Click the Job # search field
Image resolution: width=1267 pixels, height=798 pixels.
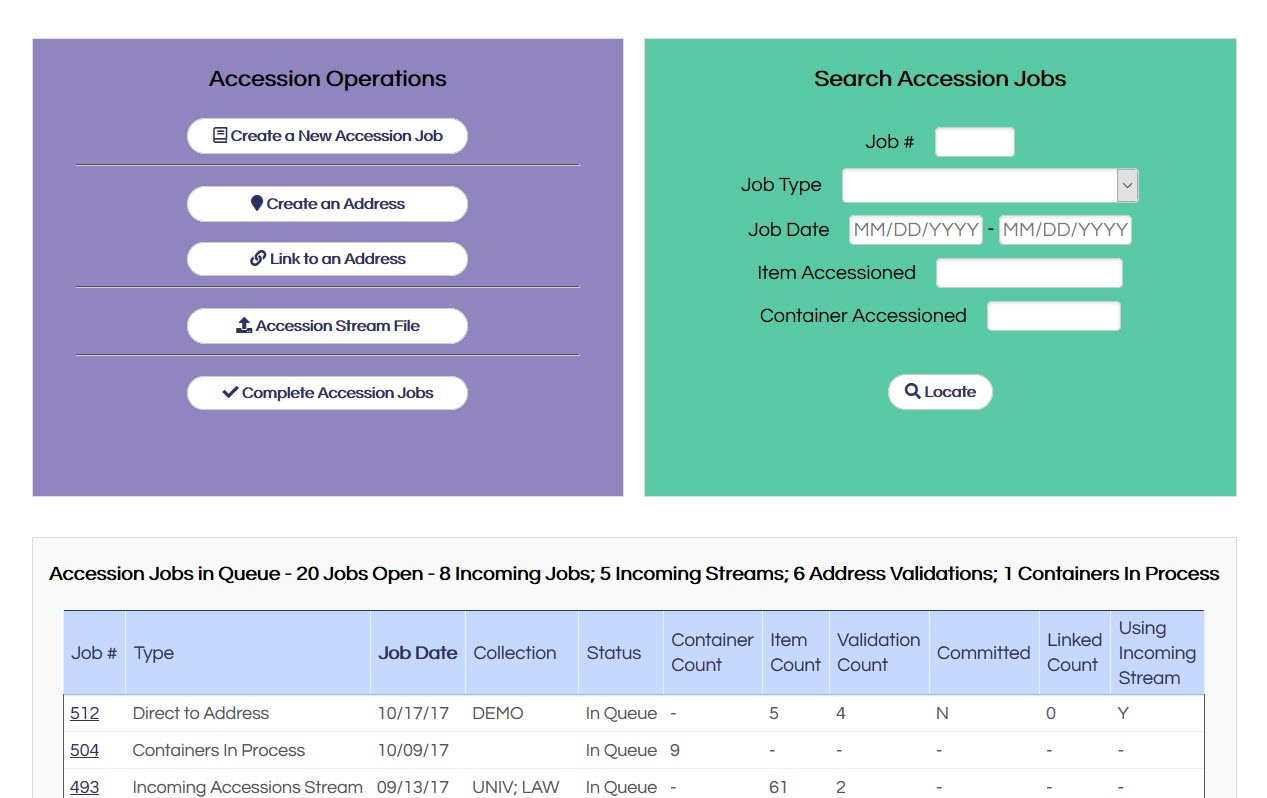pos(974,142)
